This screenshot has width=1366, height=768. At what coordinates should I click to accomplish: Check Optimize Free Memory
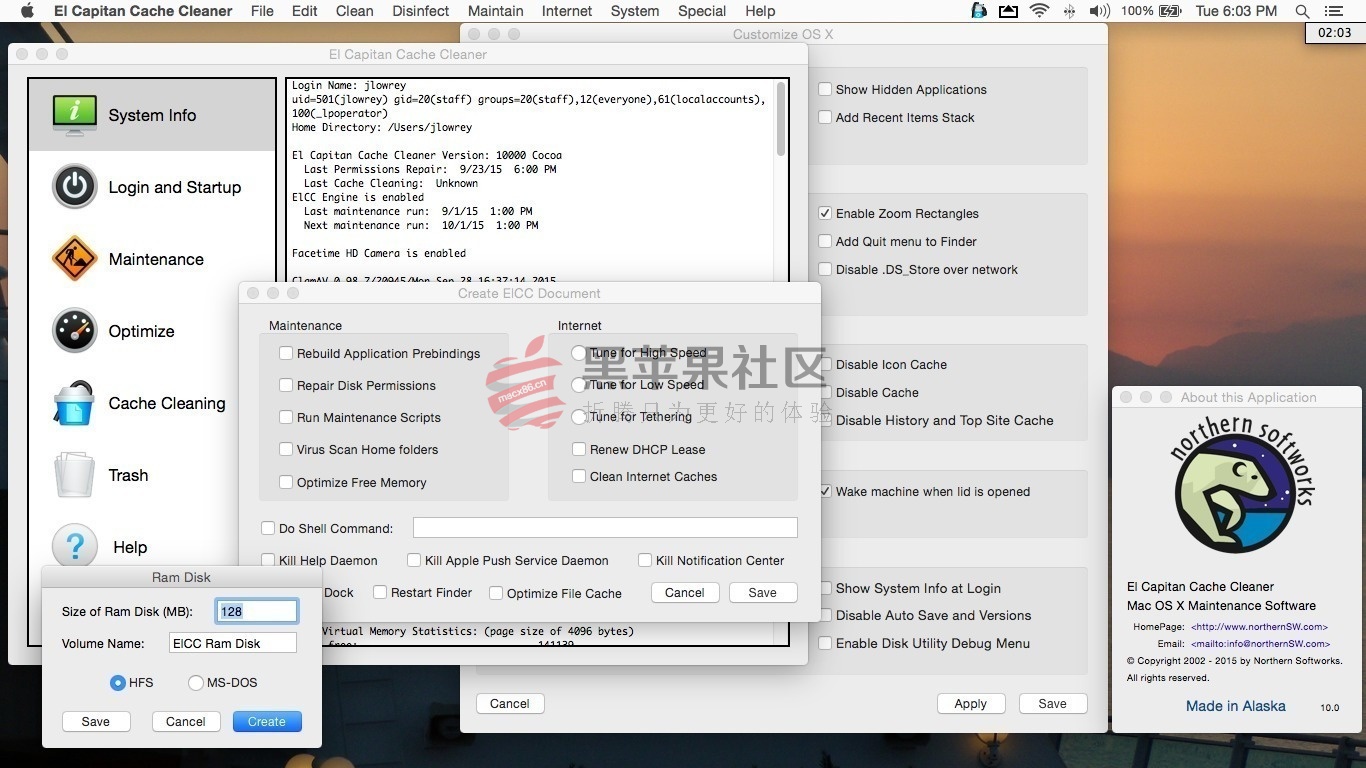coord(286,482)
